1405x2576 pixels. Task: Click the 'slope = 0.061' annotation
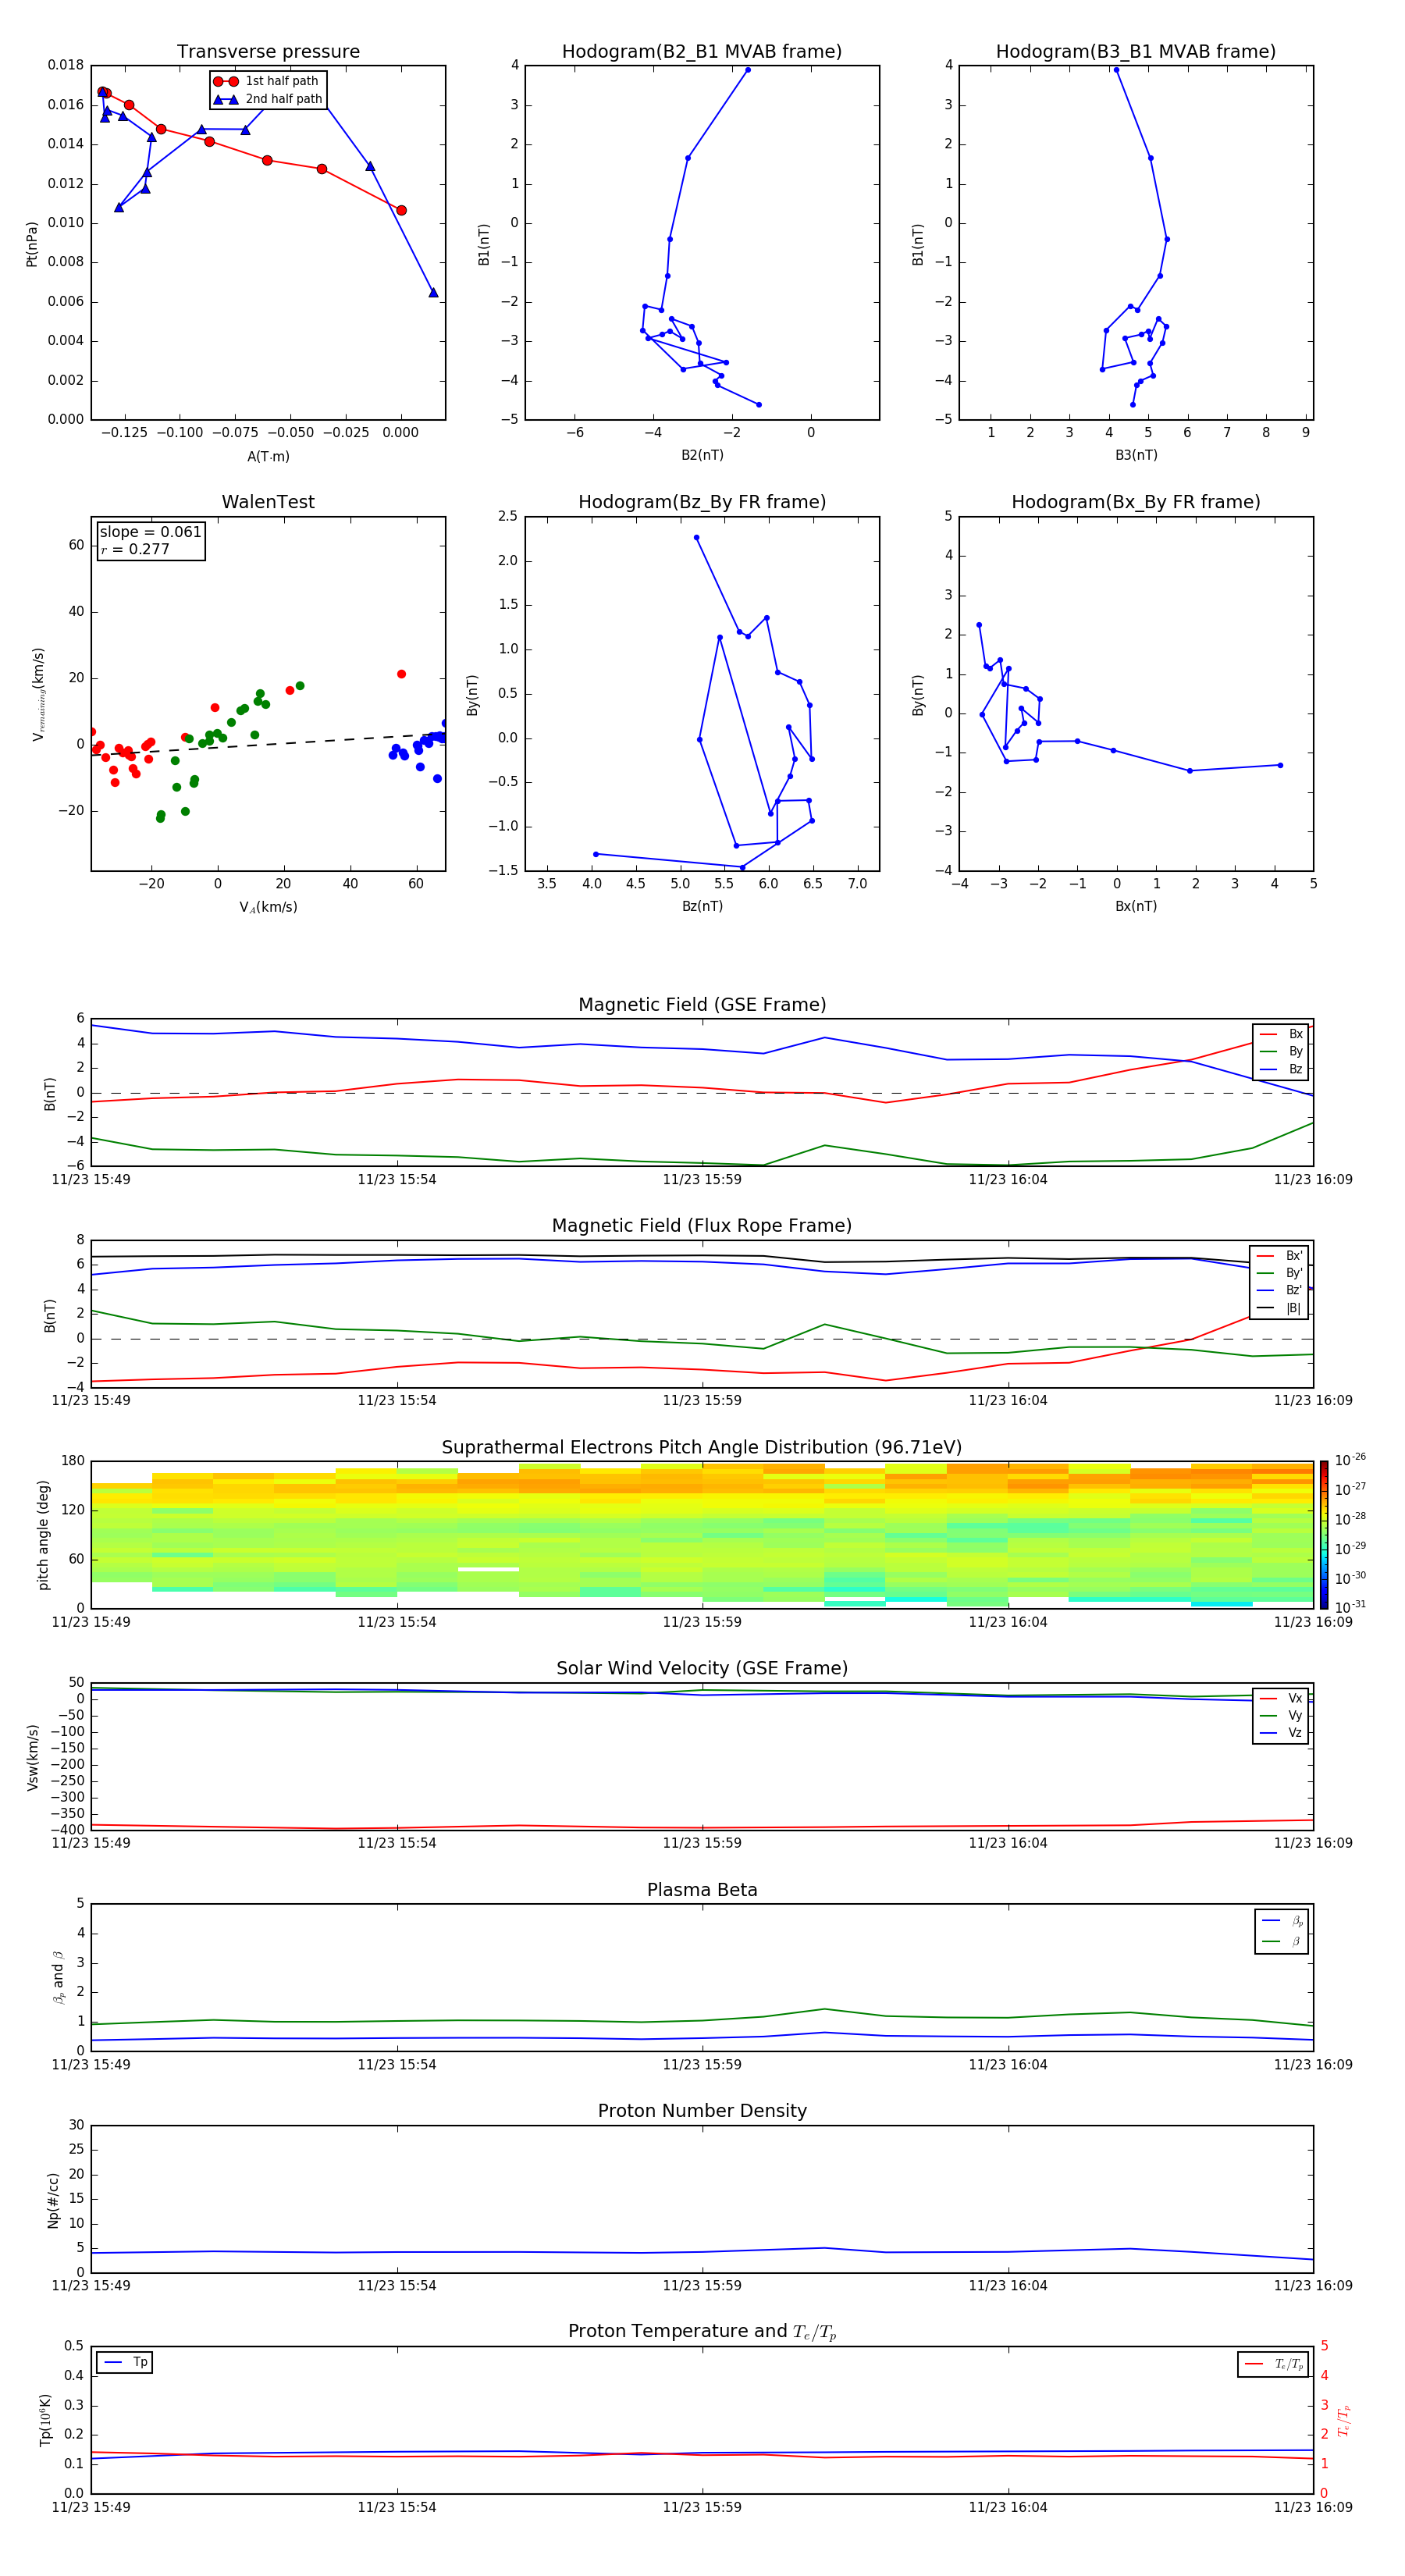pyautogui.click(x=150, y=532)
